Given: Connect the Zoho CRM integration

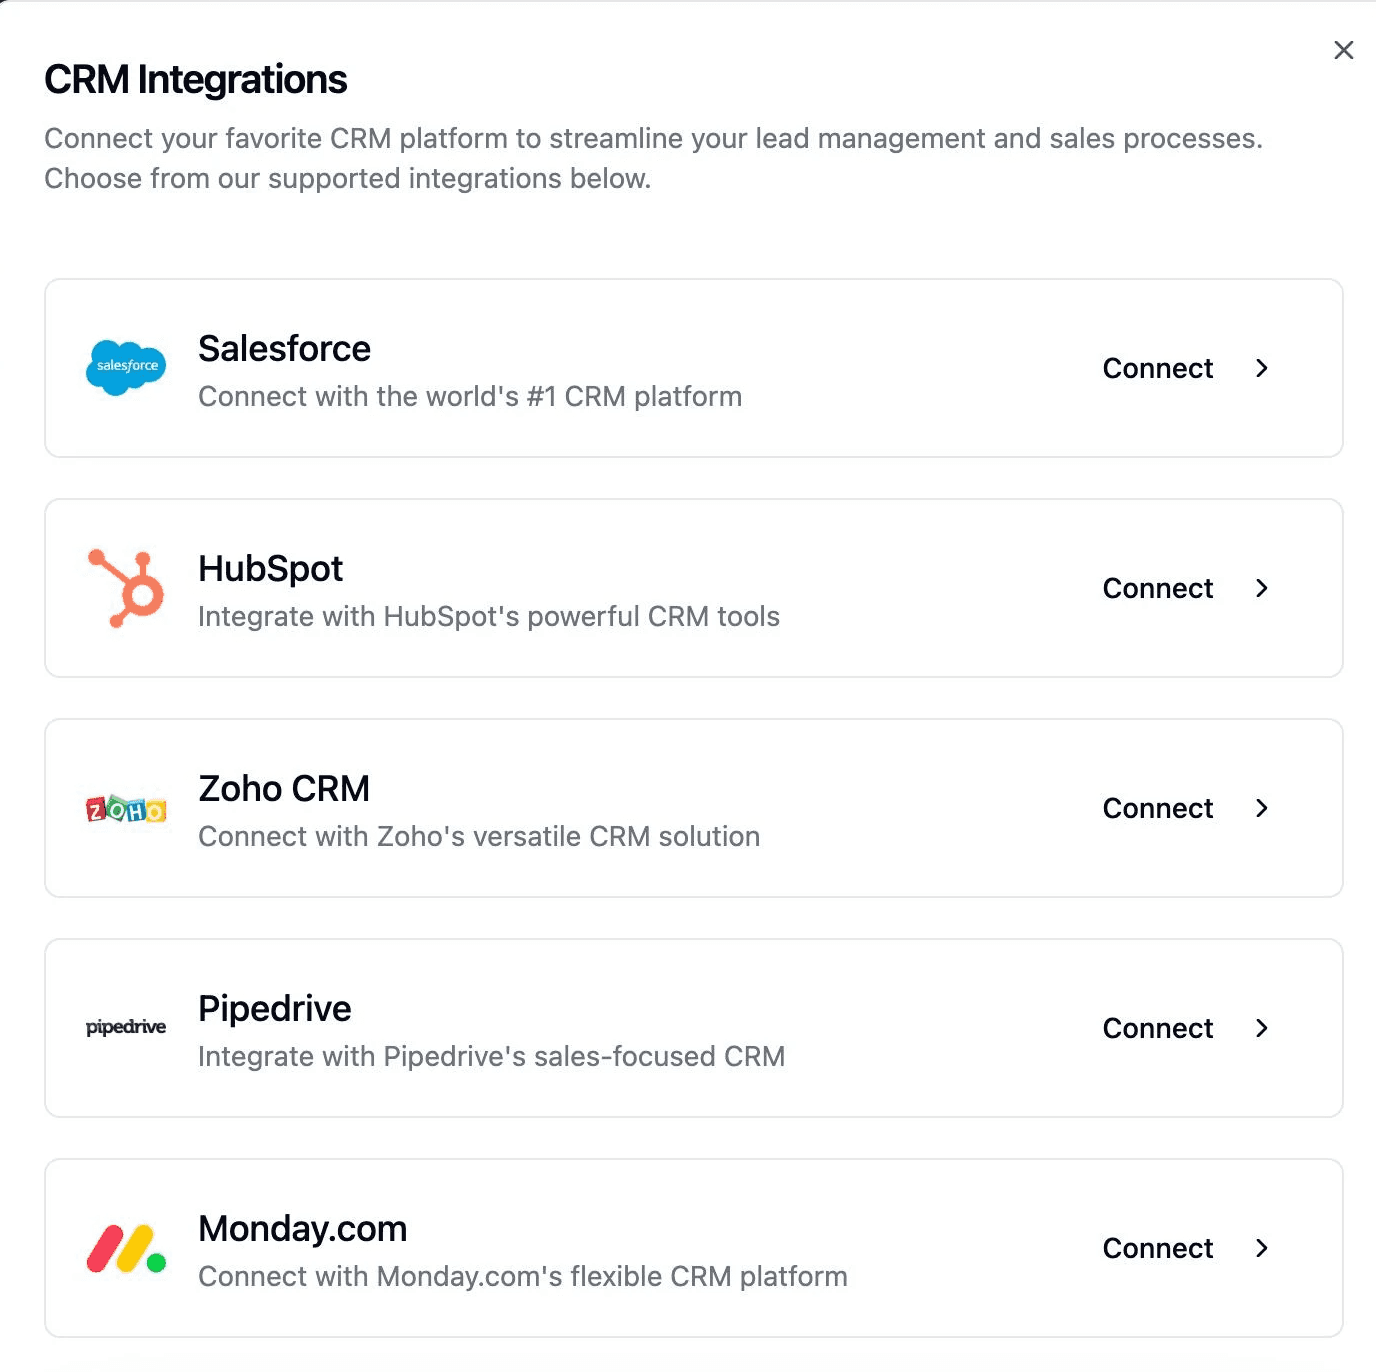Looking at the screenshot, I should tap(1186, 808).
